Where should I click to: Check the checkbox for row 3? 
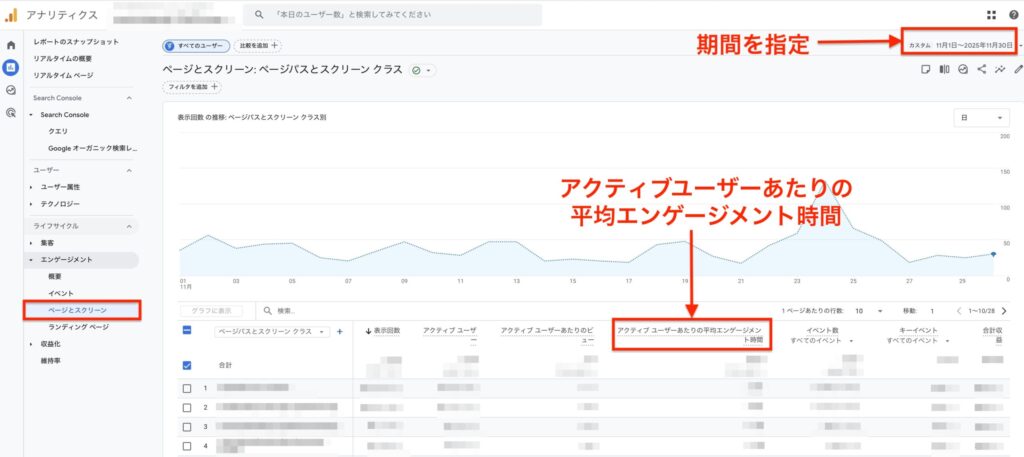pos(187,426)
